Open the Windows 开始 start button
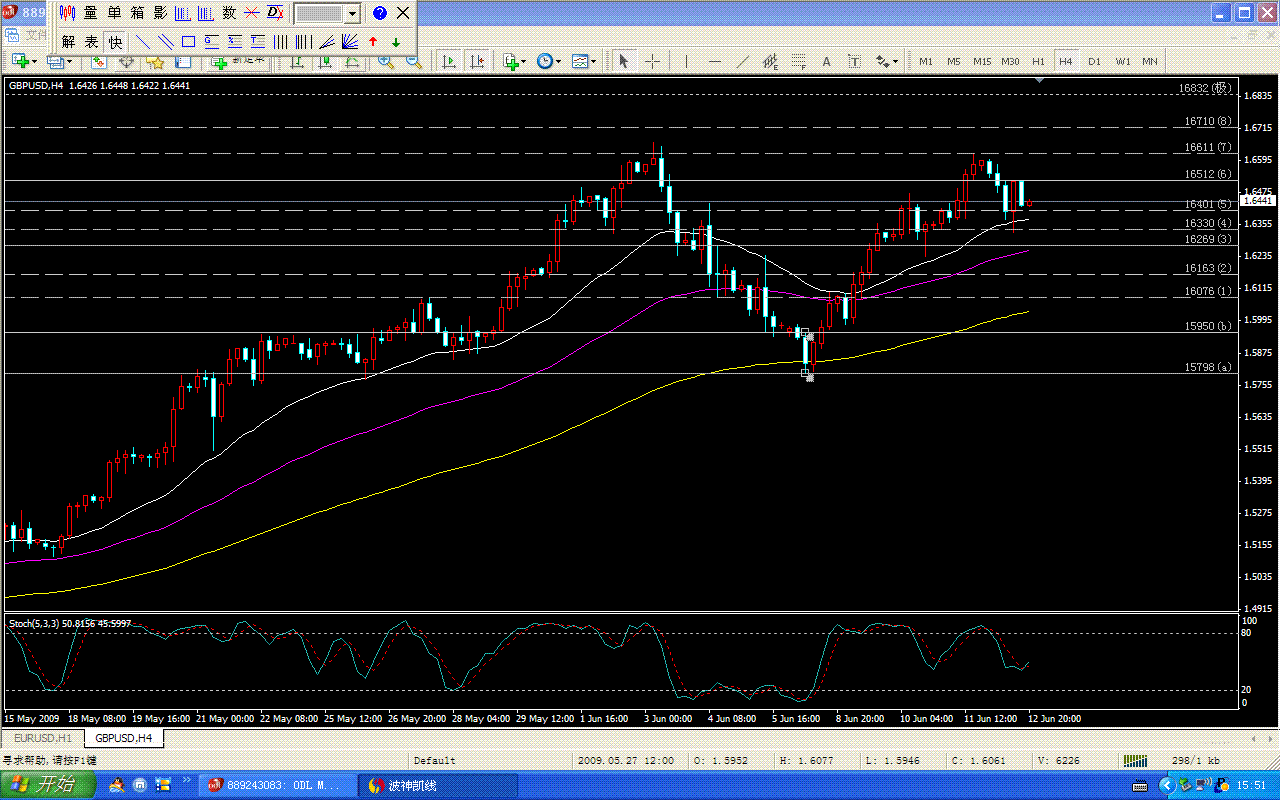This screenshot has width=1280, height=800. pos(48,785)
